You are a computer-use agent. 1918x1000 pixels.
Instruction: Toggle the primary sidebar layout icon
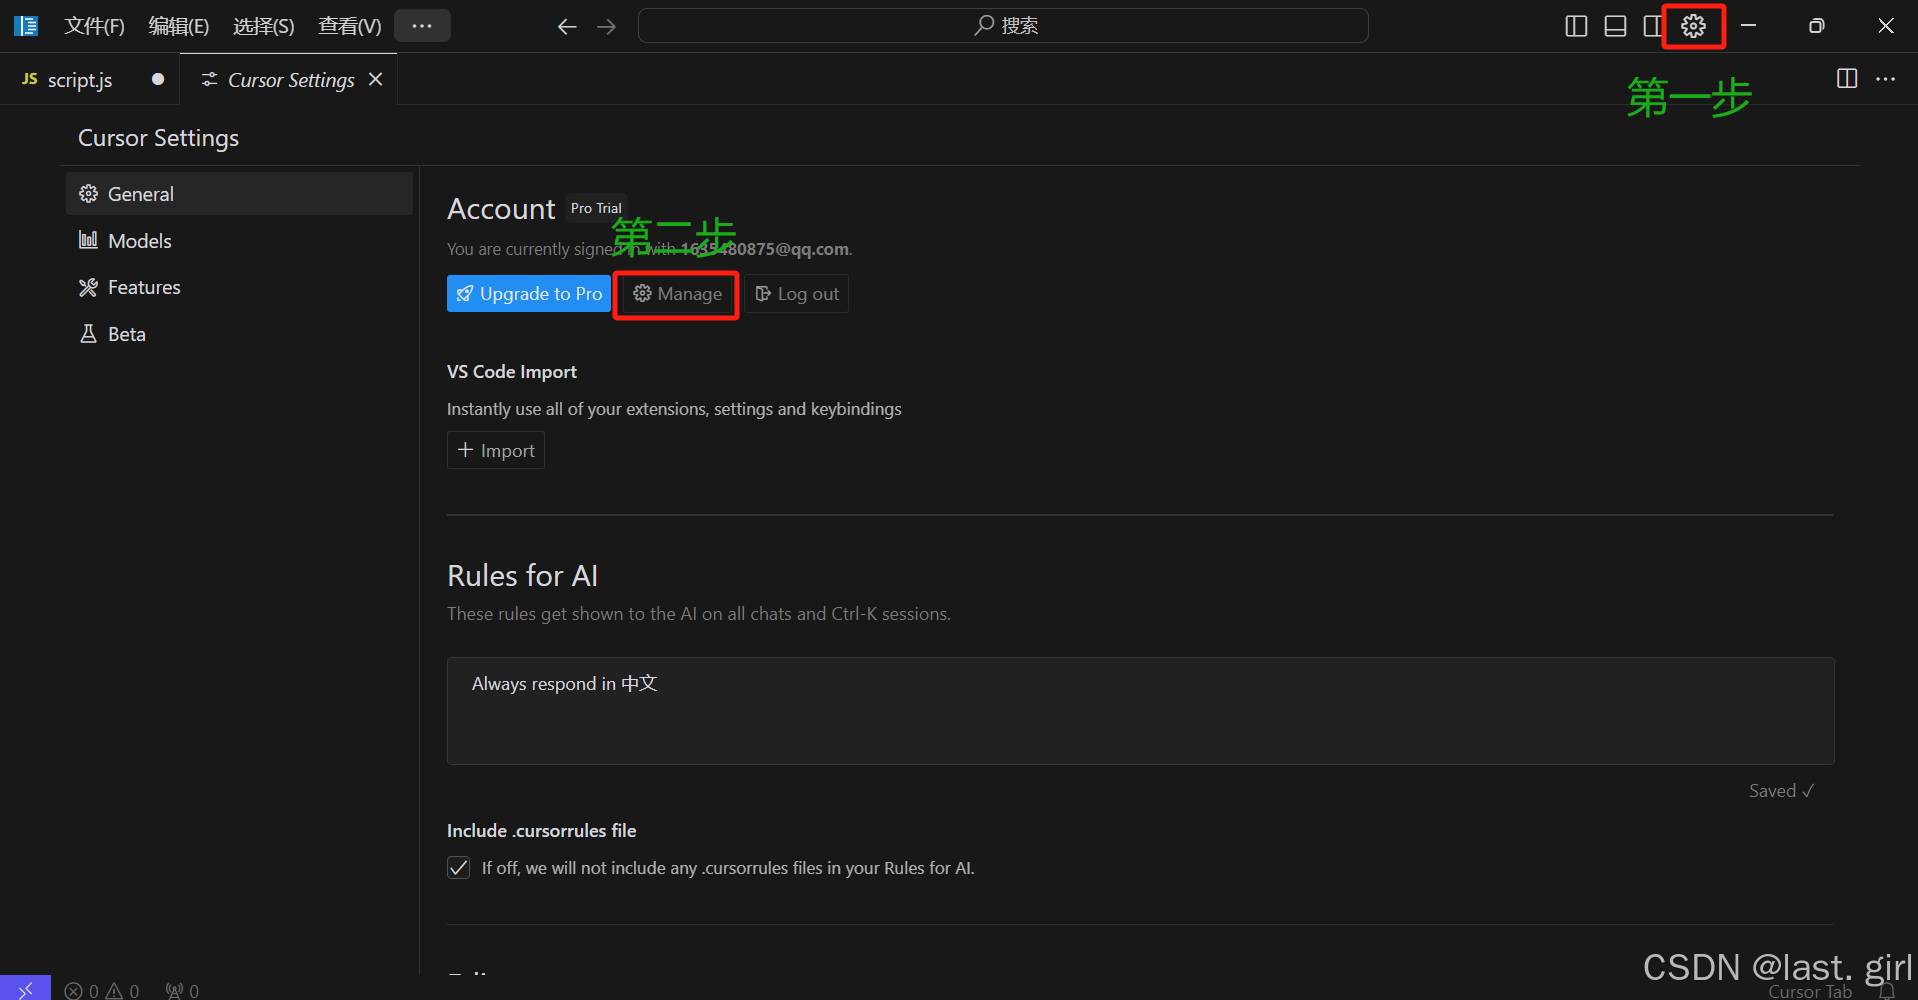[x=1576, y=26]
